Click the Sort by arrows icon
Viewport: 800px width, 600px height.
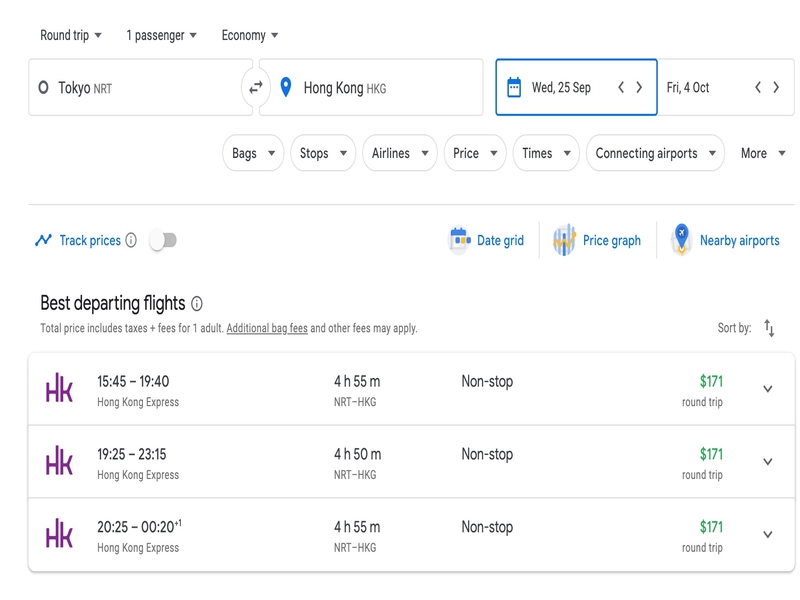tap(769, 328)
